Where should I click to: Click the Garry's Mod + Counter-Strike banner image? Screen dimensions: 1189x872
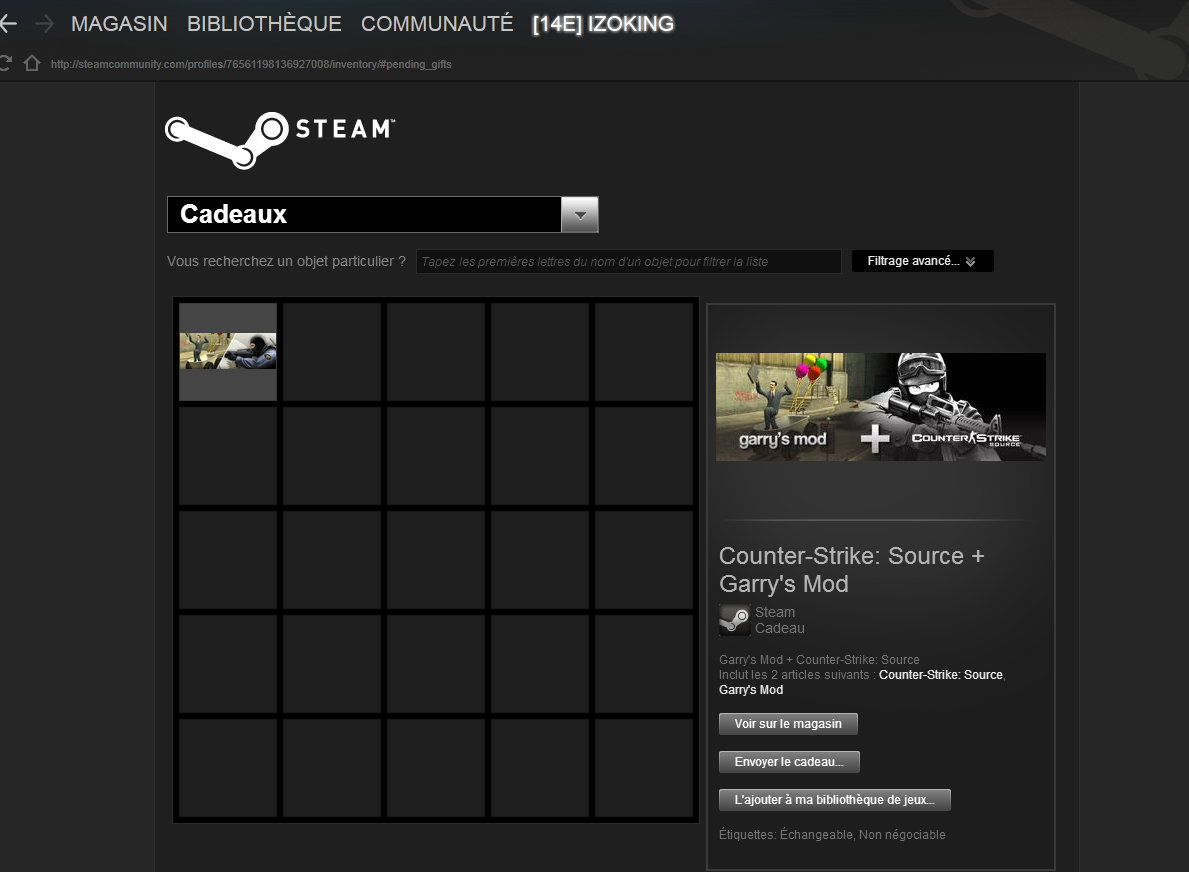click(x=880, y=406)
